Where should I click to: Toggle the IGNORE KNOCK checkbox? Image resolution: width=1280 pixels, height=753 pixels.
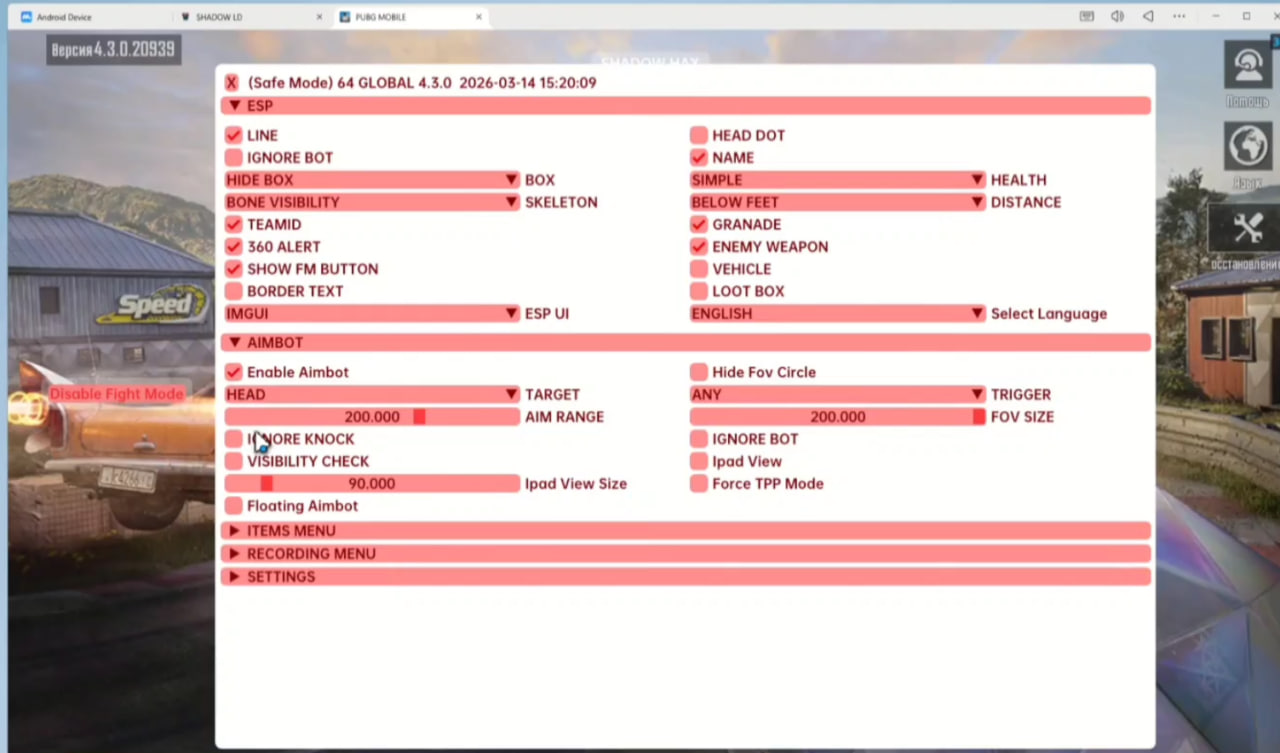coord(234,439)
